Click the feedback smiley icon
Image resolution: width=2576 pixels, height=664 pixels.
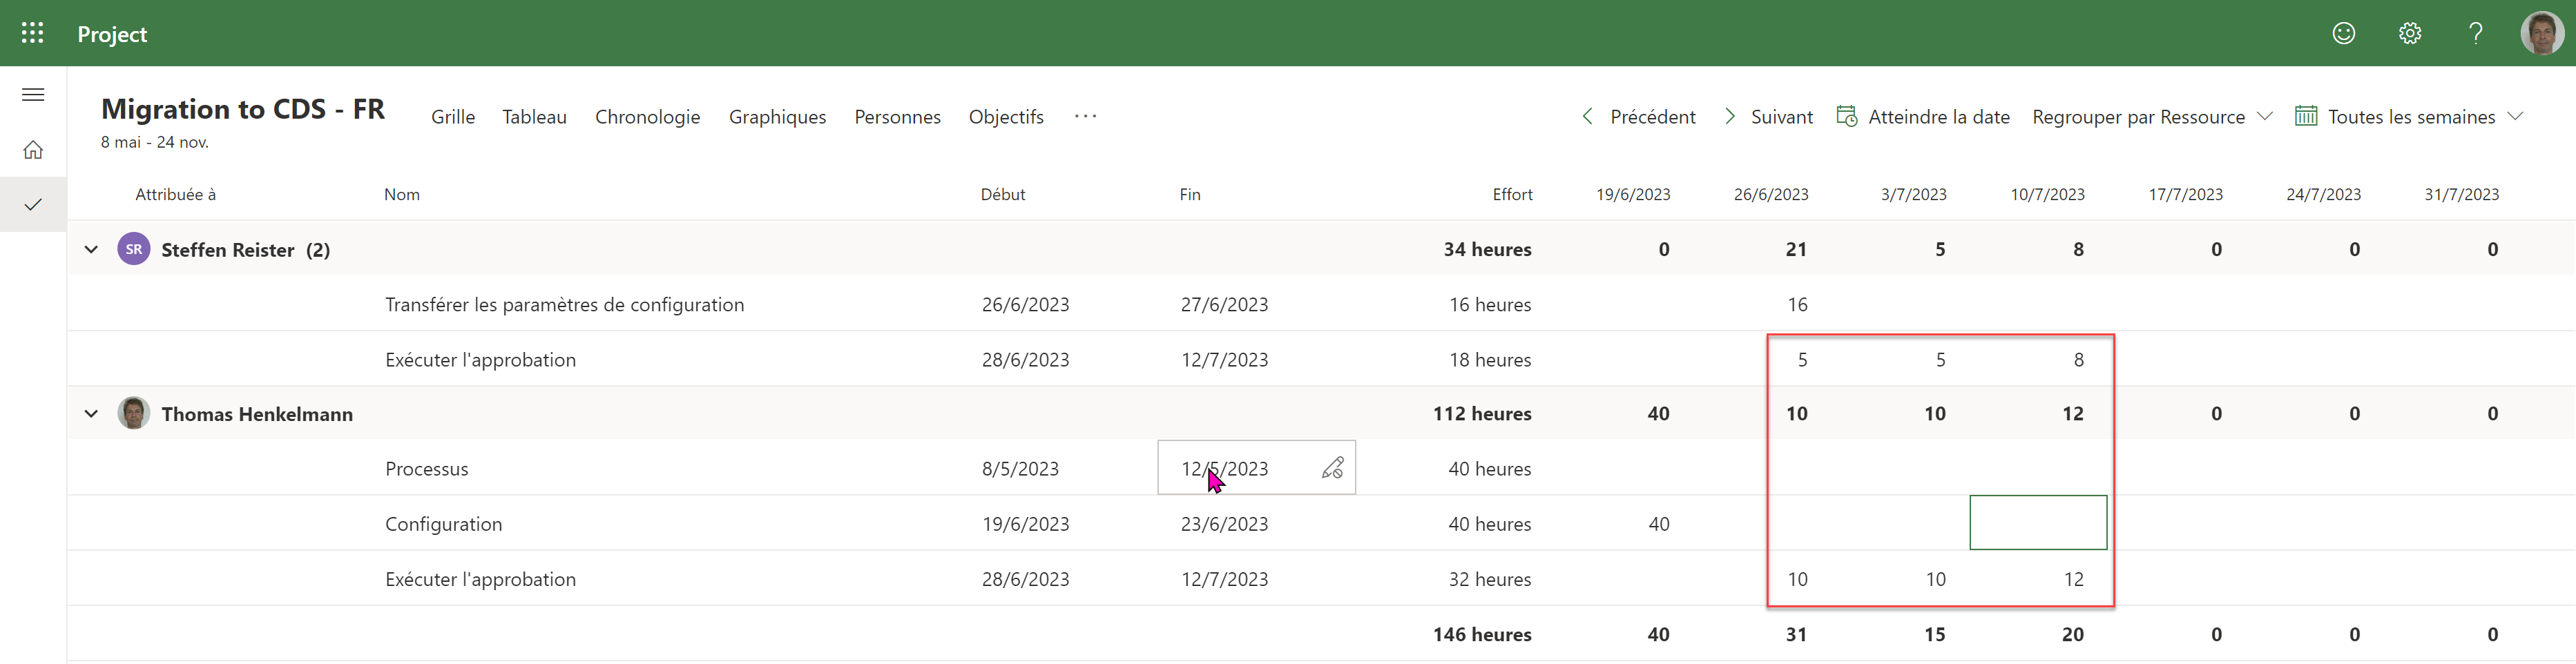click(2343, 33)
